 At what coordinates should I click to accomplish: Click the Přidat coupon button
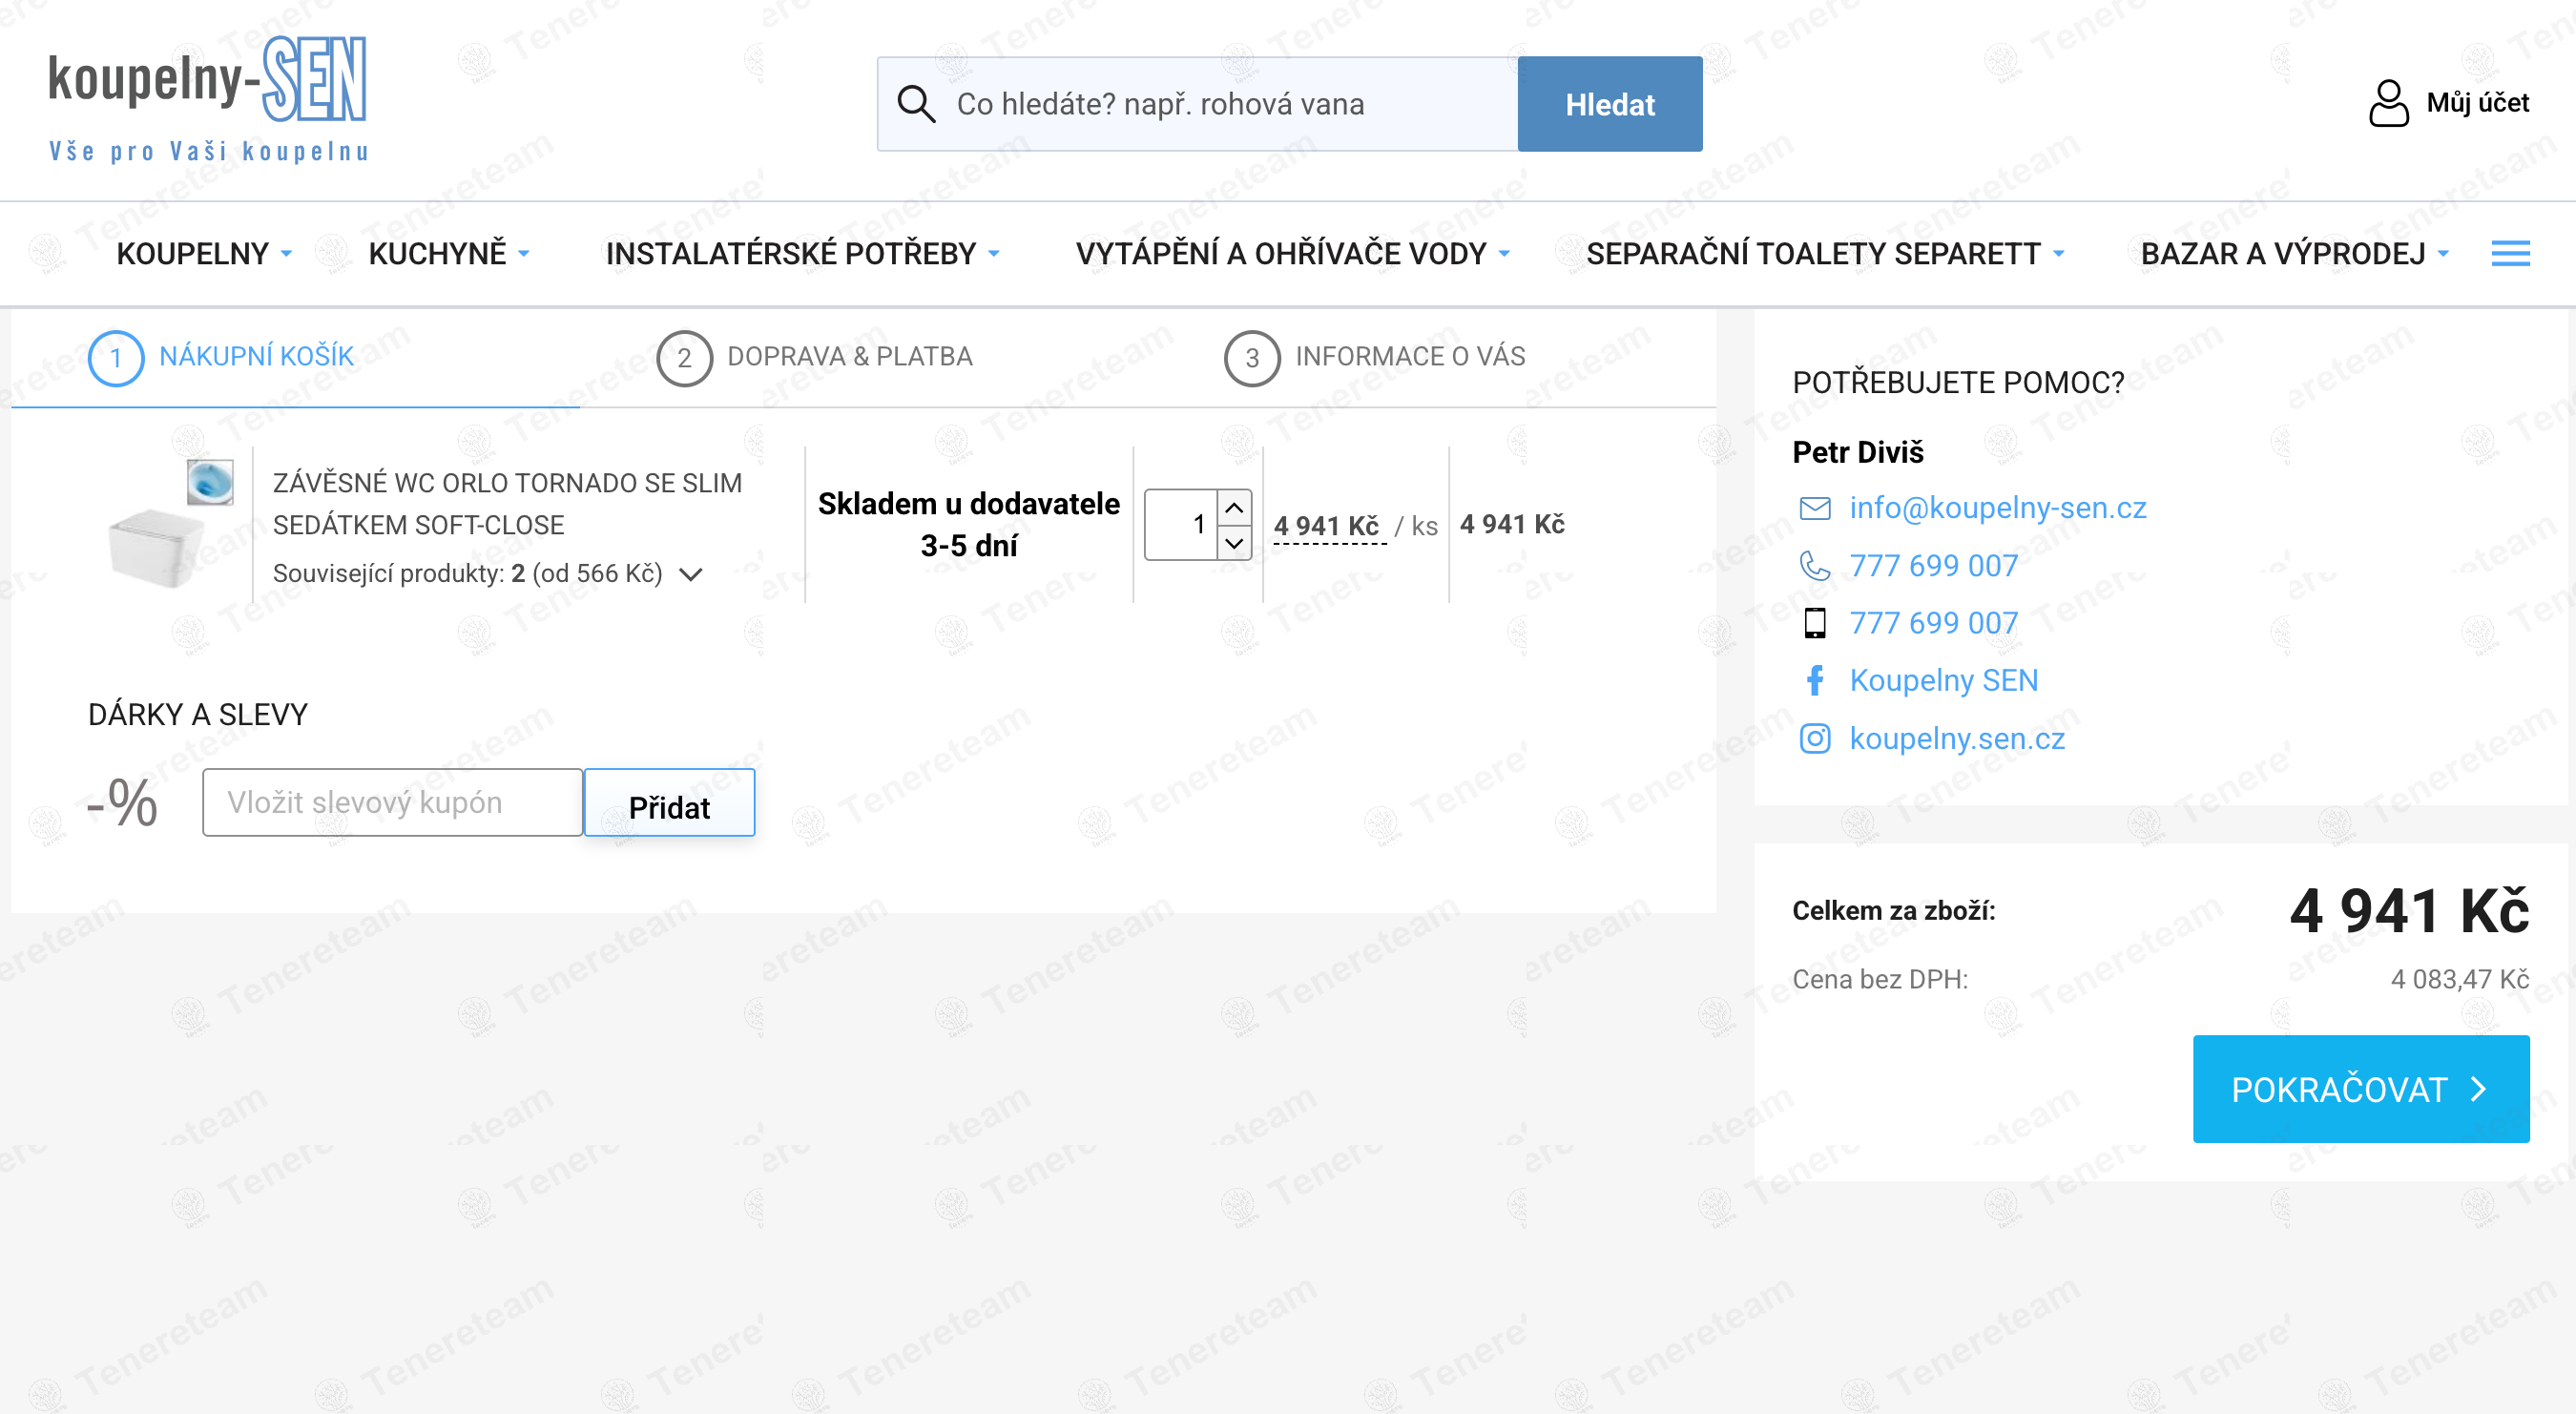(x=669, y=802)
